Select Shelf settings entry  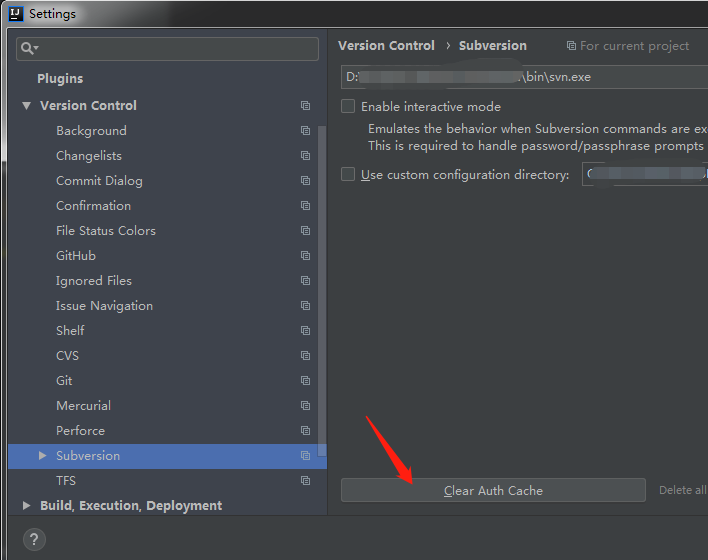click(x=70, y=331)
